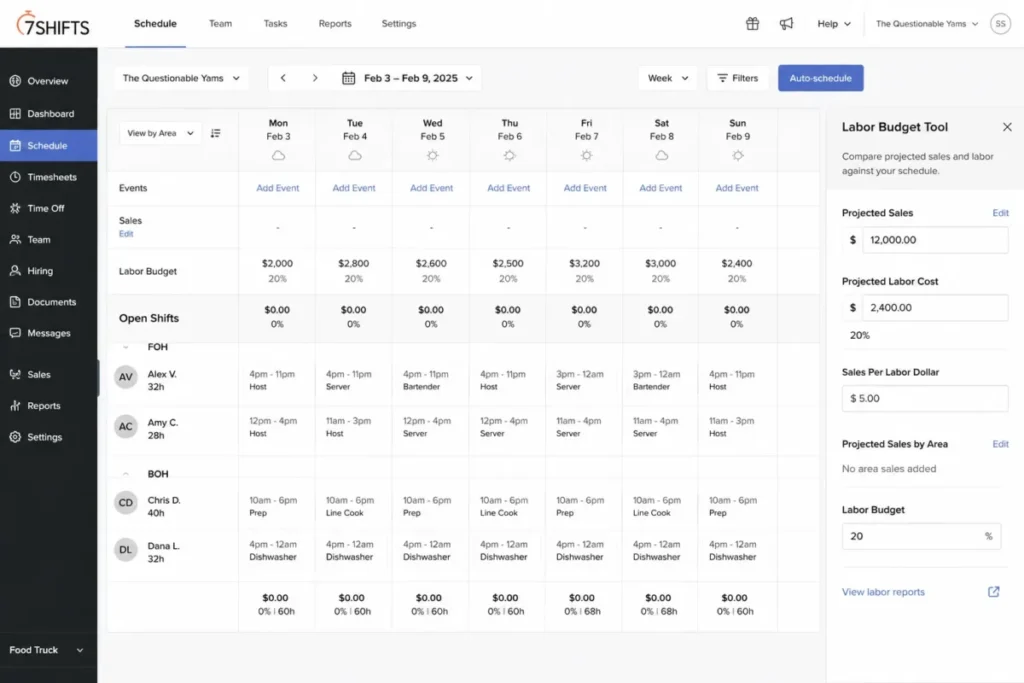Open Hiring in the sidebar
1024x683 pixels.
[48, 270]
